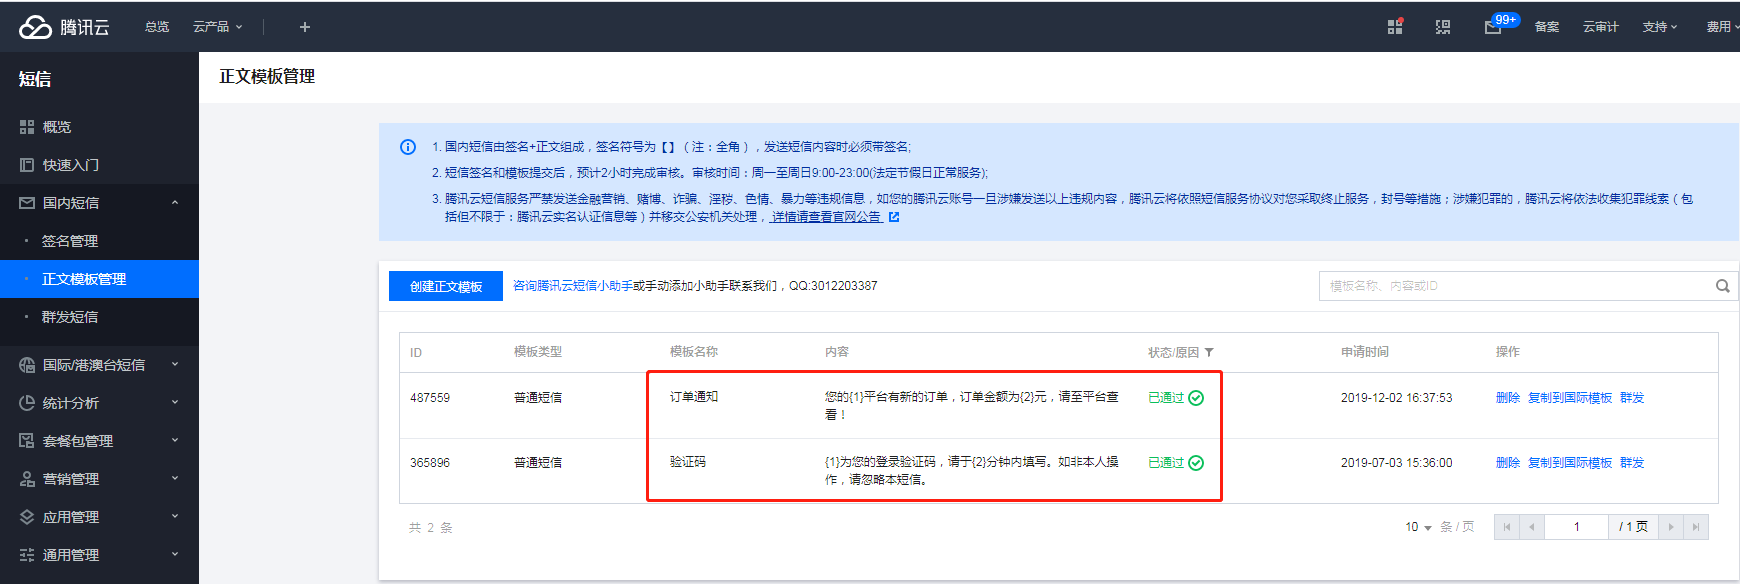Click the 营销管理 person icon
This screenshot has width=1740, height=584.
27,479
